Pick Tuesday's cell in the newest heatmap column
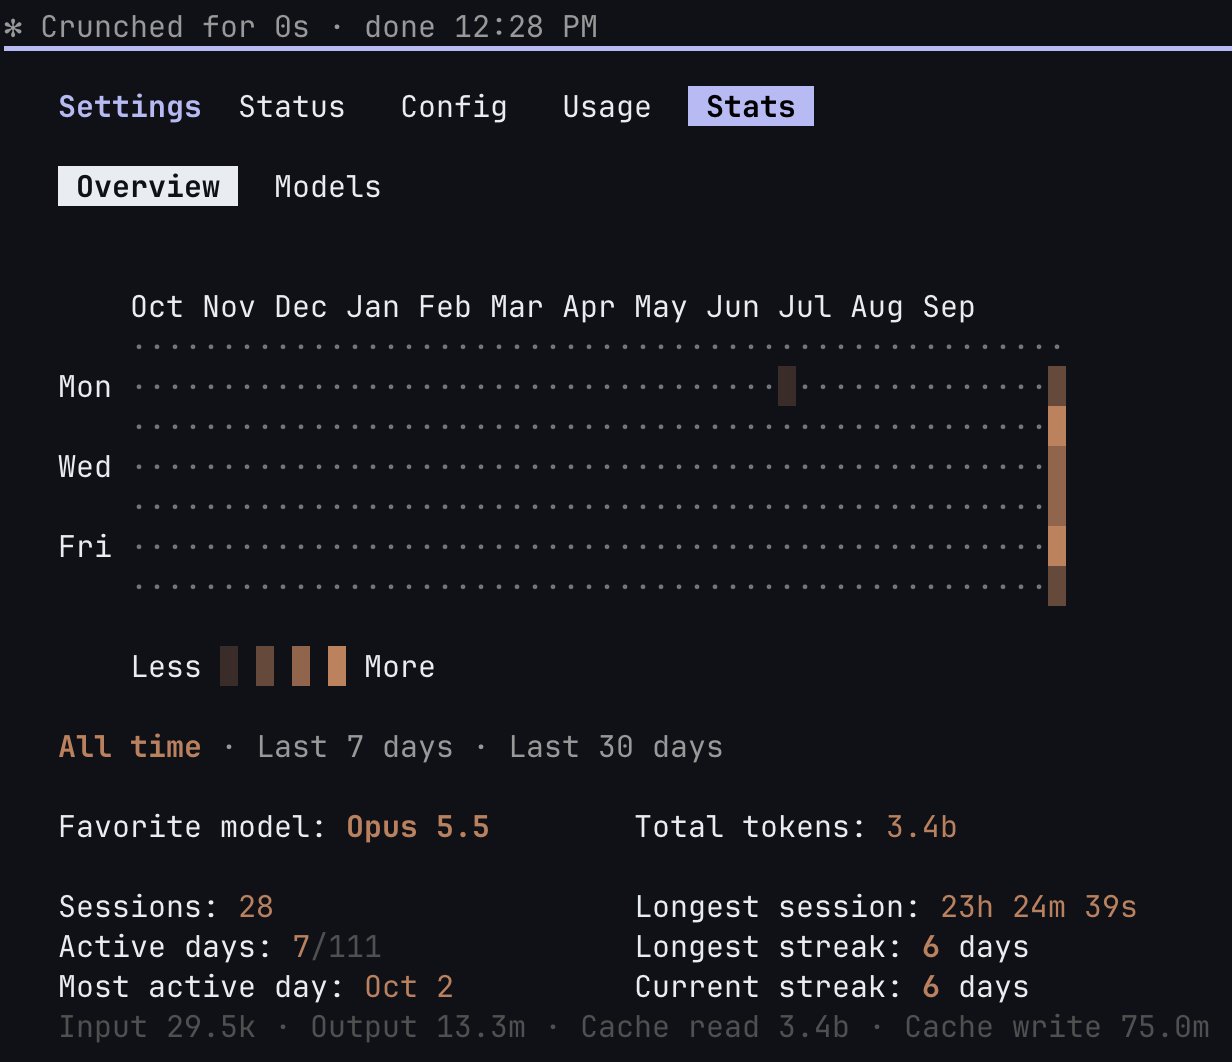 pyautogui.click(x=1057, y=426)
